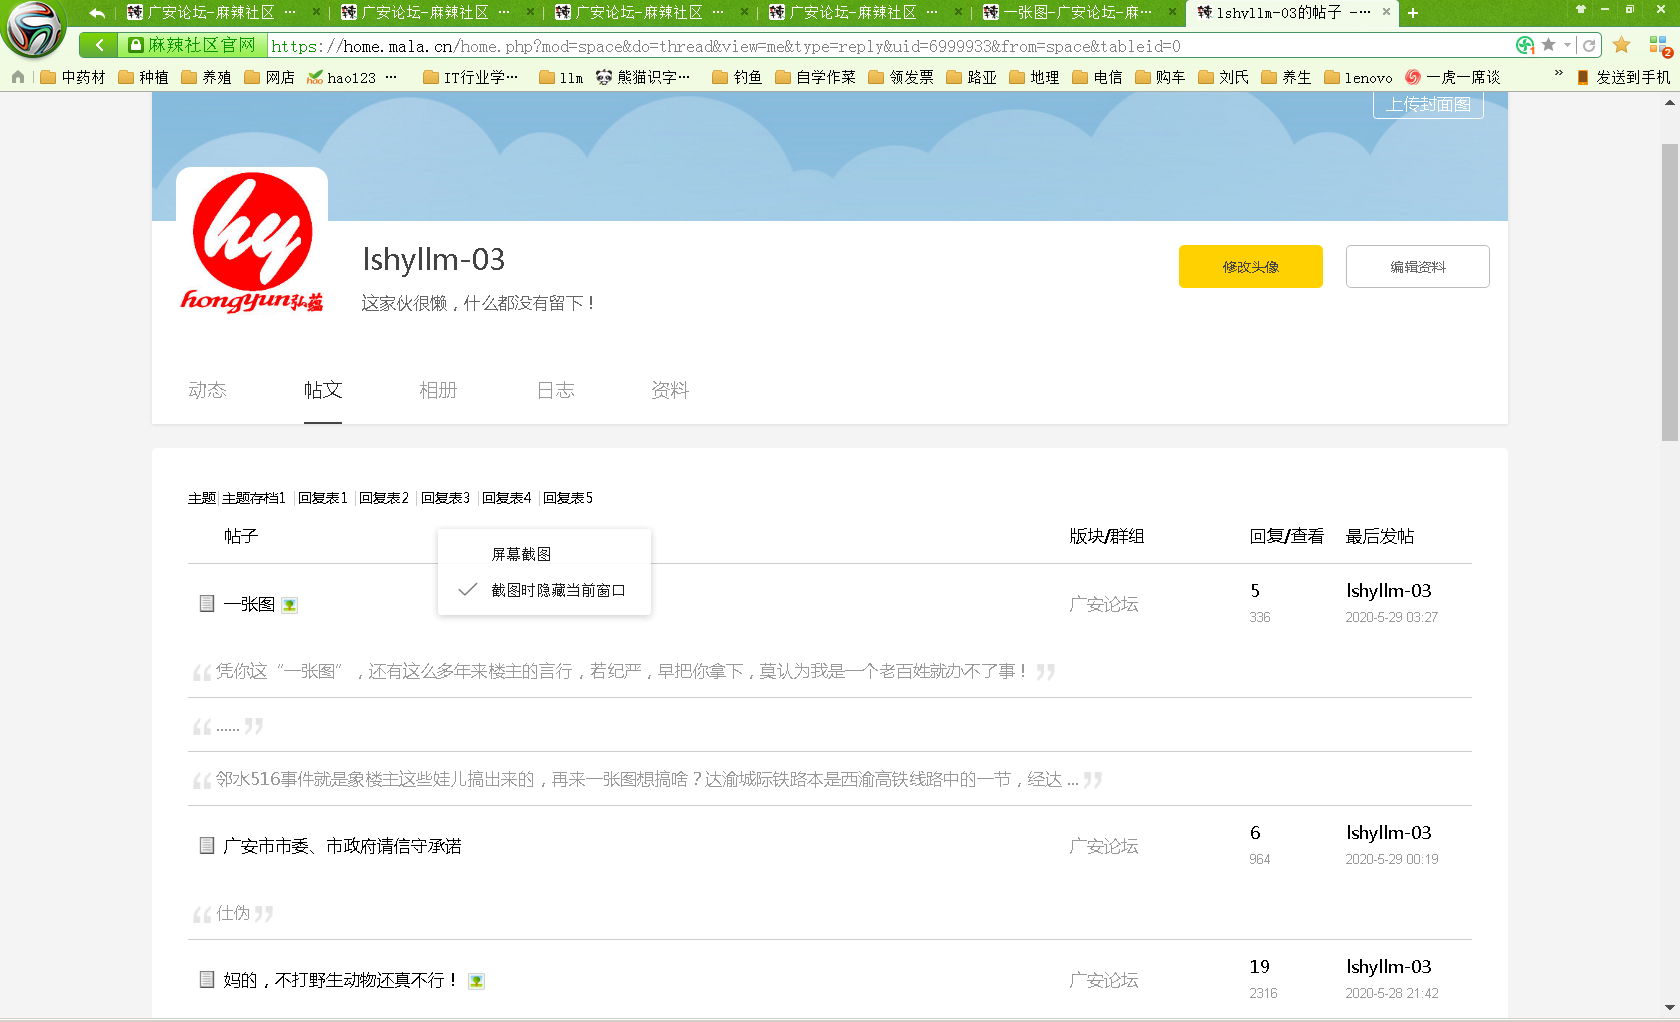
Task: Click the browser back arrow button
Action: [99, 45]
